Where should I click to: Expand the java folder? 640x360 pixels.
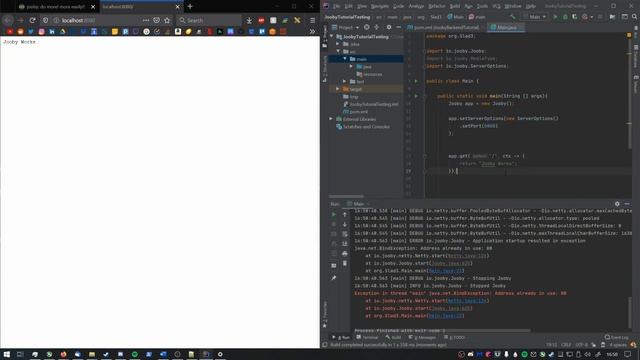(351, 66)
